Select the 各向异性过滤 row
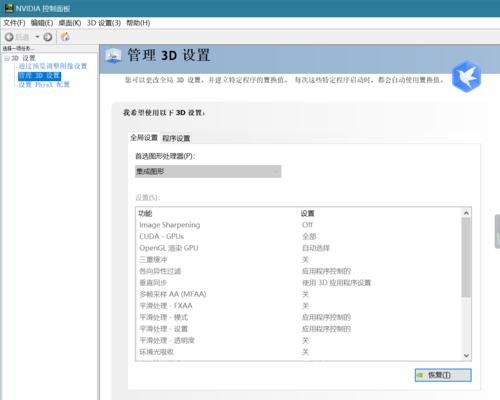Image resolution: width=500 pixels, height=400 pixels. tap(298, 271)
